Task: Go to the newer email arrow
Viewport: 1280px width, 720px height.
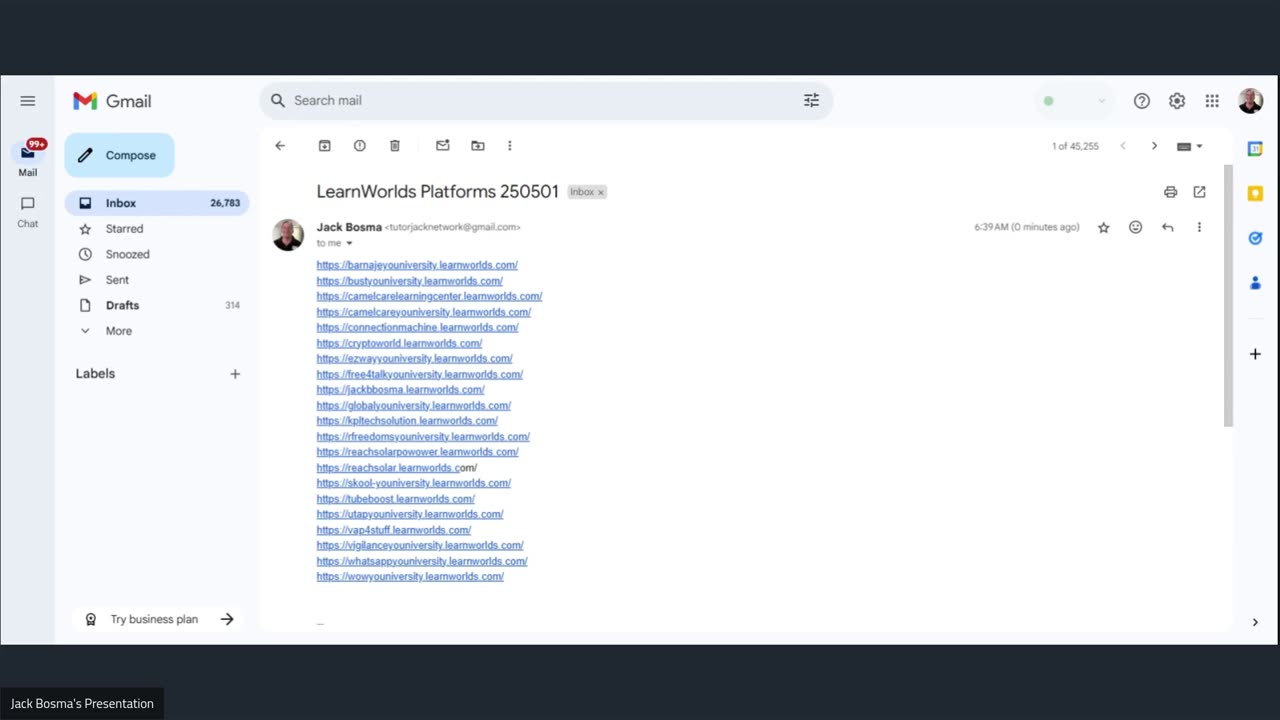Action: (1123, 146)
